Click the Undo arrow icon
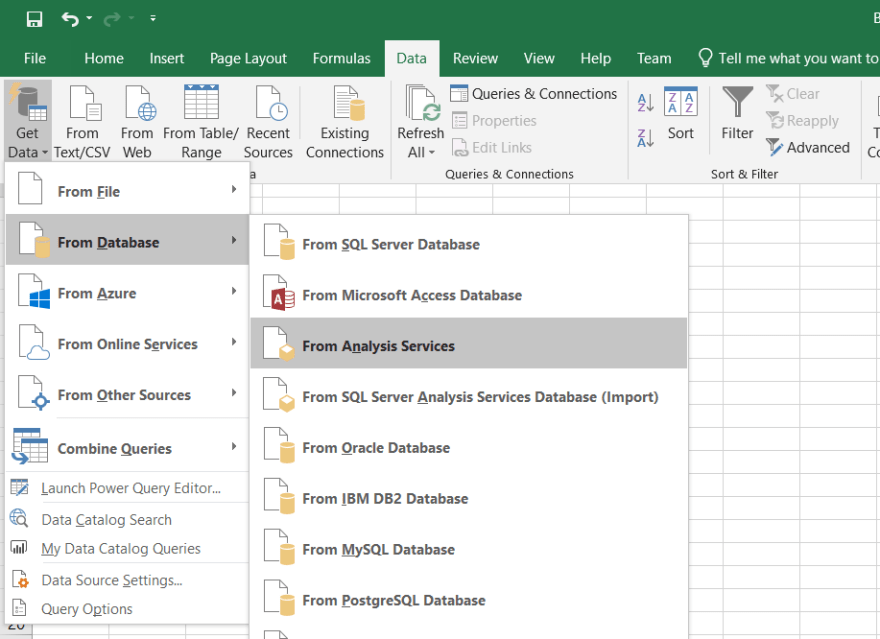Viewport: 880px width, 639px height. pos(70,19)
